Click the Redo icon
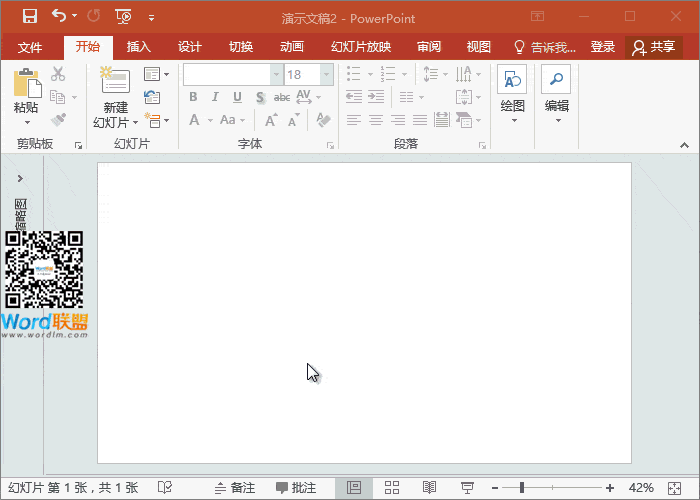The image size is (700, 500). click(x=94, y=16)
